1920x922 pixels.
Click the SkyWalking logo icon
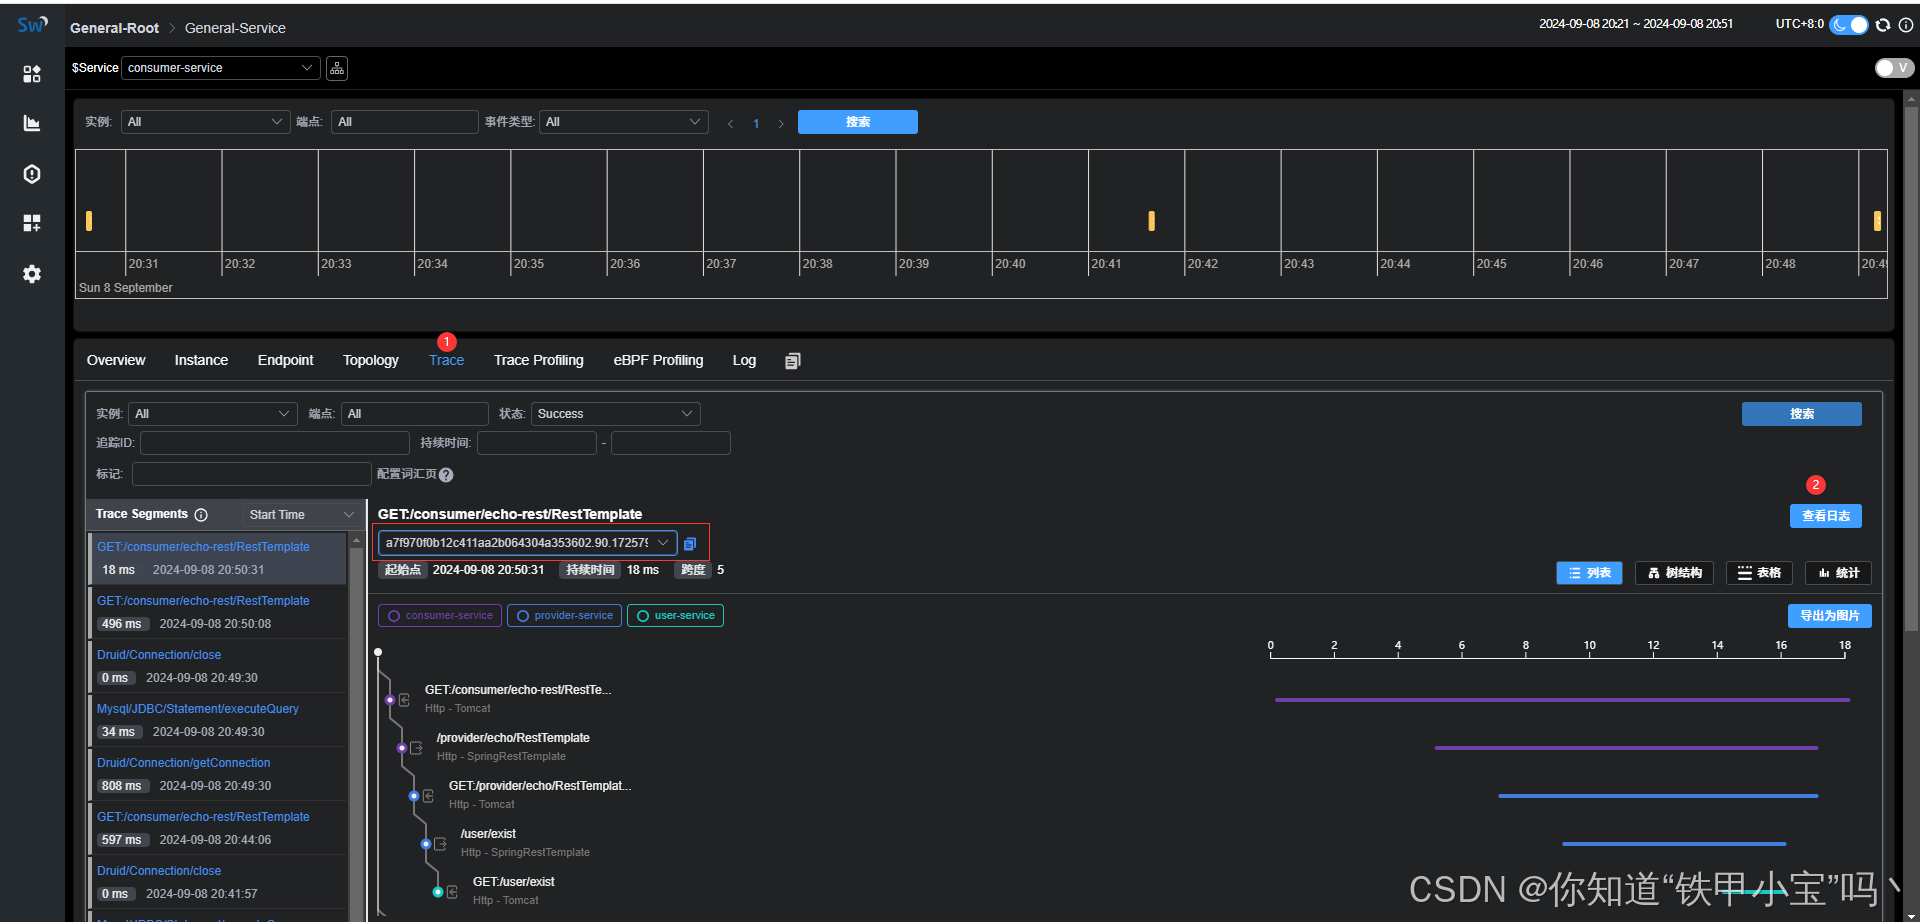click(32, 25)
